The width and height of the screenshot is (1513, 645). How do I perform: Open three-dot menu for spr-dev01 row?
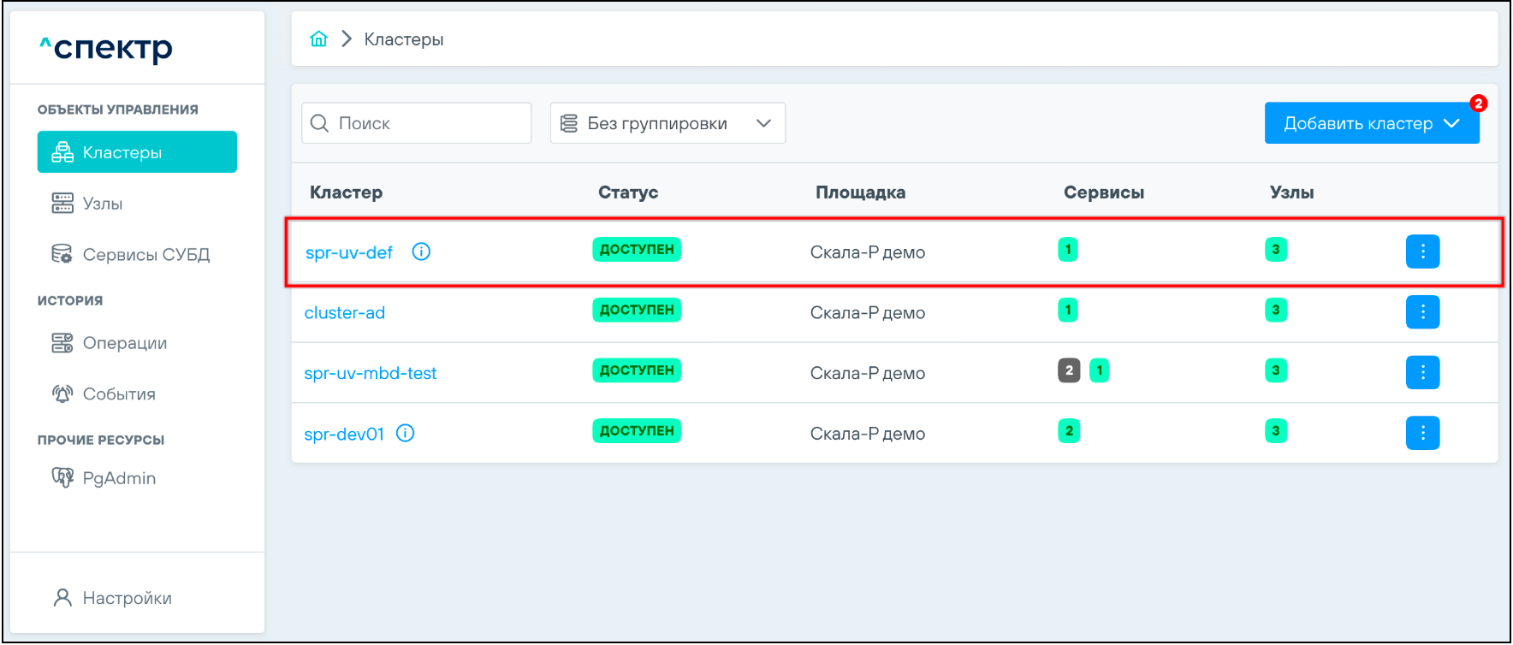pyautogui.click(x=1422, y=434)
